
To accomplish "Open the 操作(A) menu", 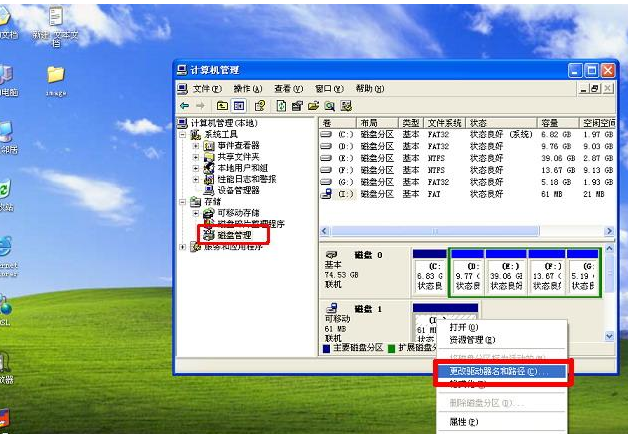I will tap(248, 88).
